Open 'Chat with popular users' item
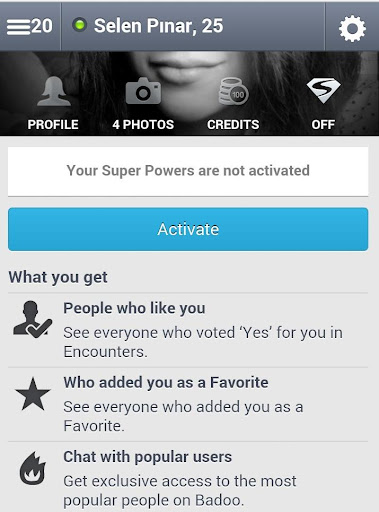 tap(188, 477)
